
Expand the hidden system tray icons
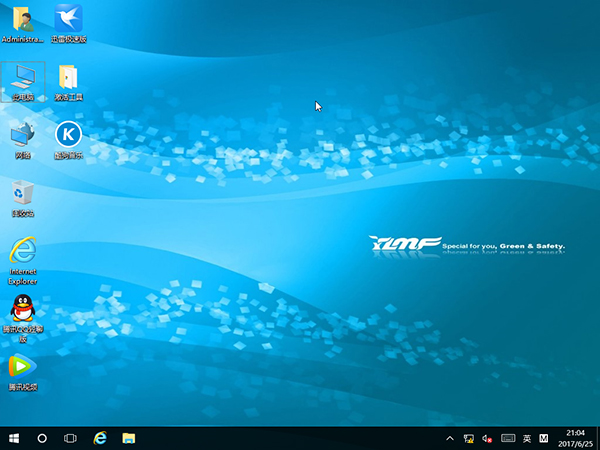(x=450, y=438)
